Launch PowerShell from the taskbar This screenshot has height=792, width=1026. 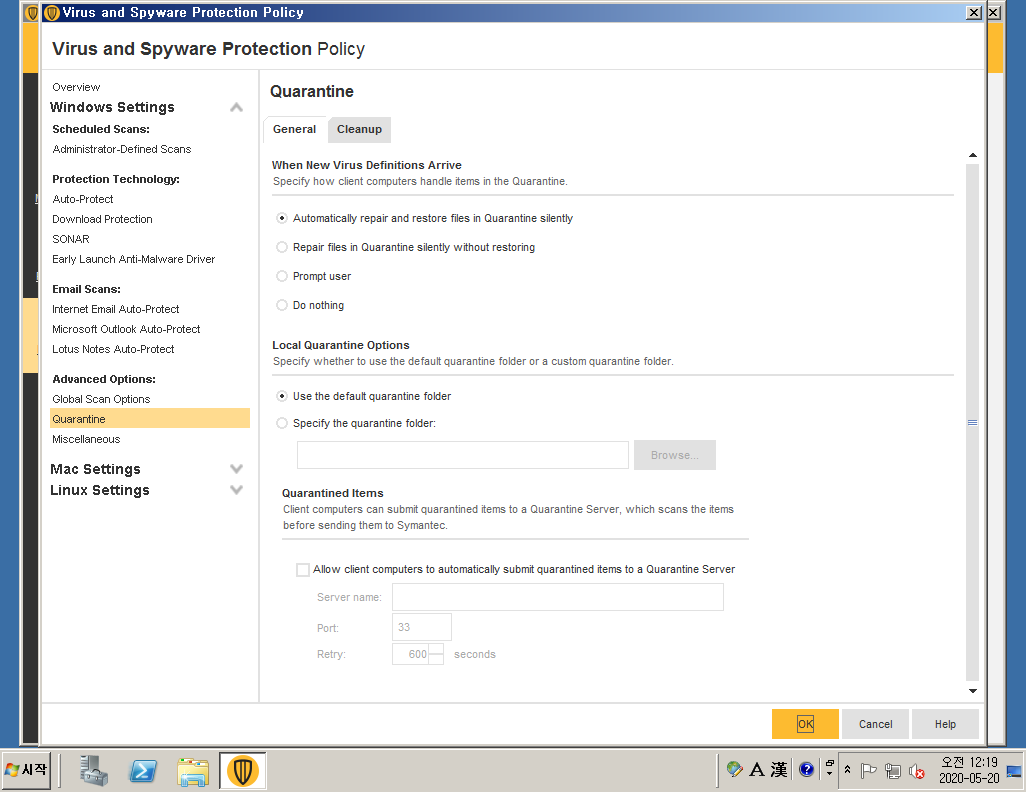coord(143,770)
